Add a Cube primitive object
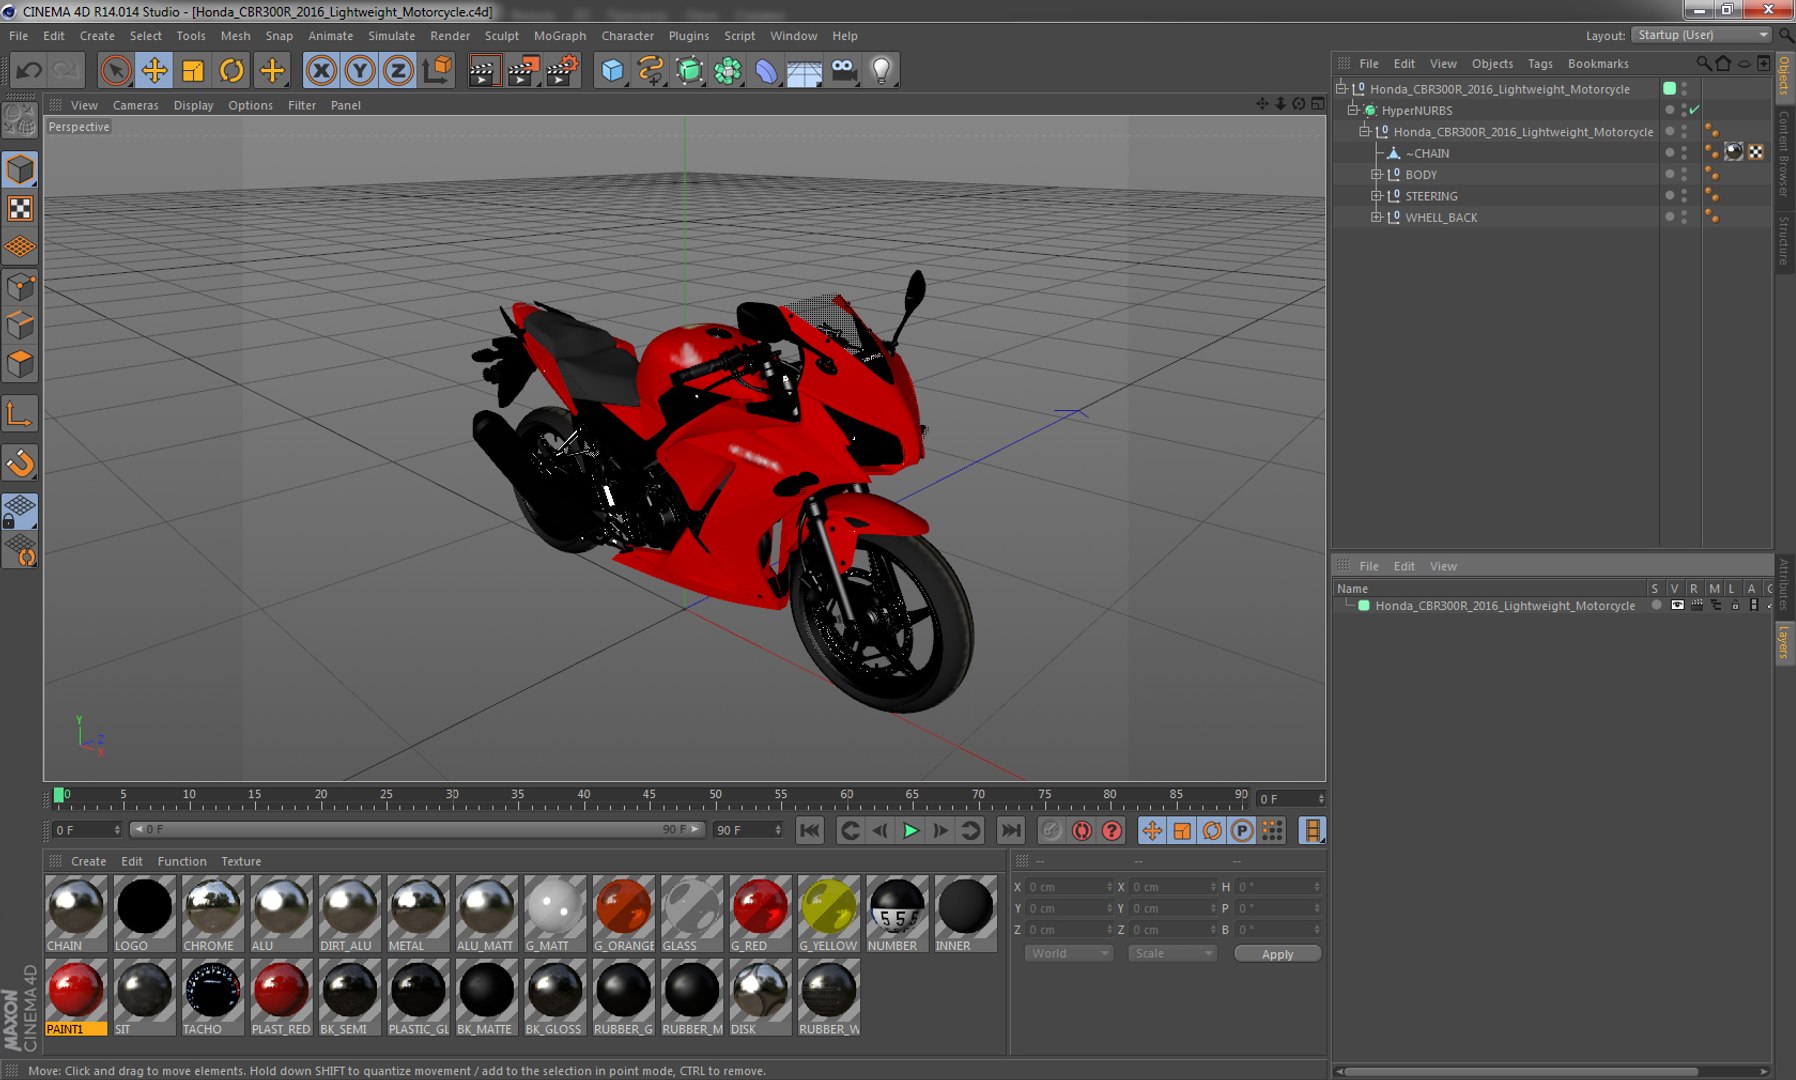1796x1080 pixels. coord(612,70)
